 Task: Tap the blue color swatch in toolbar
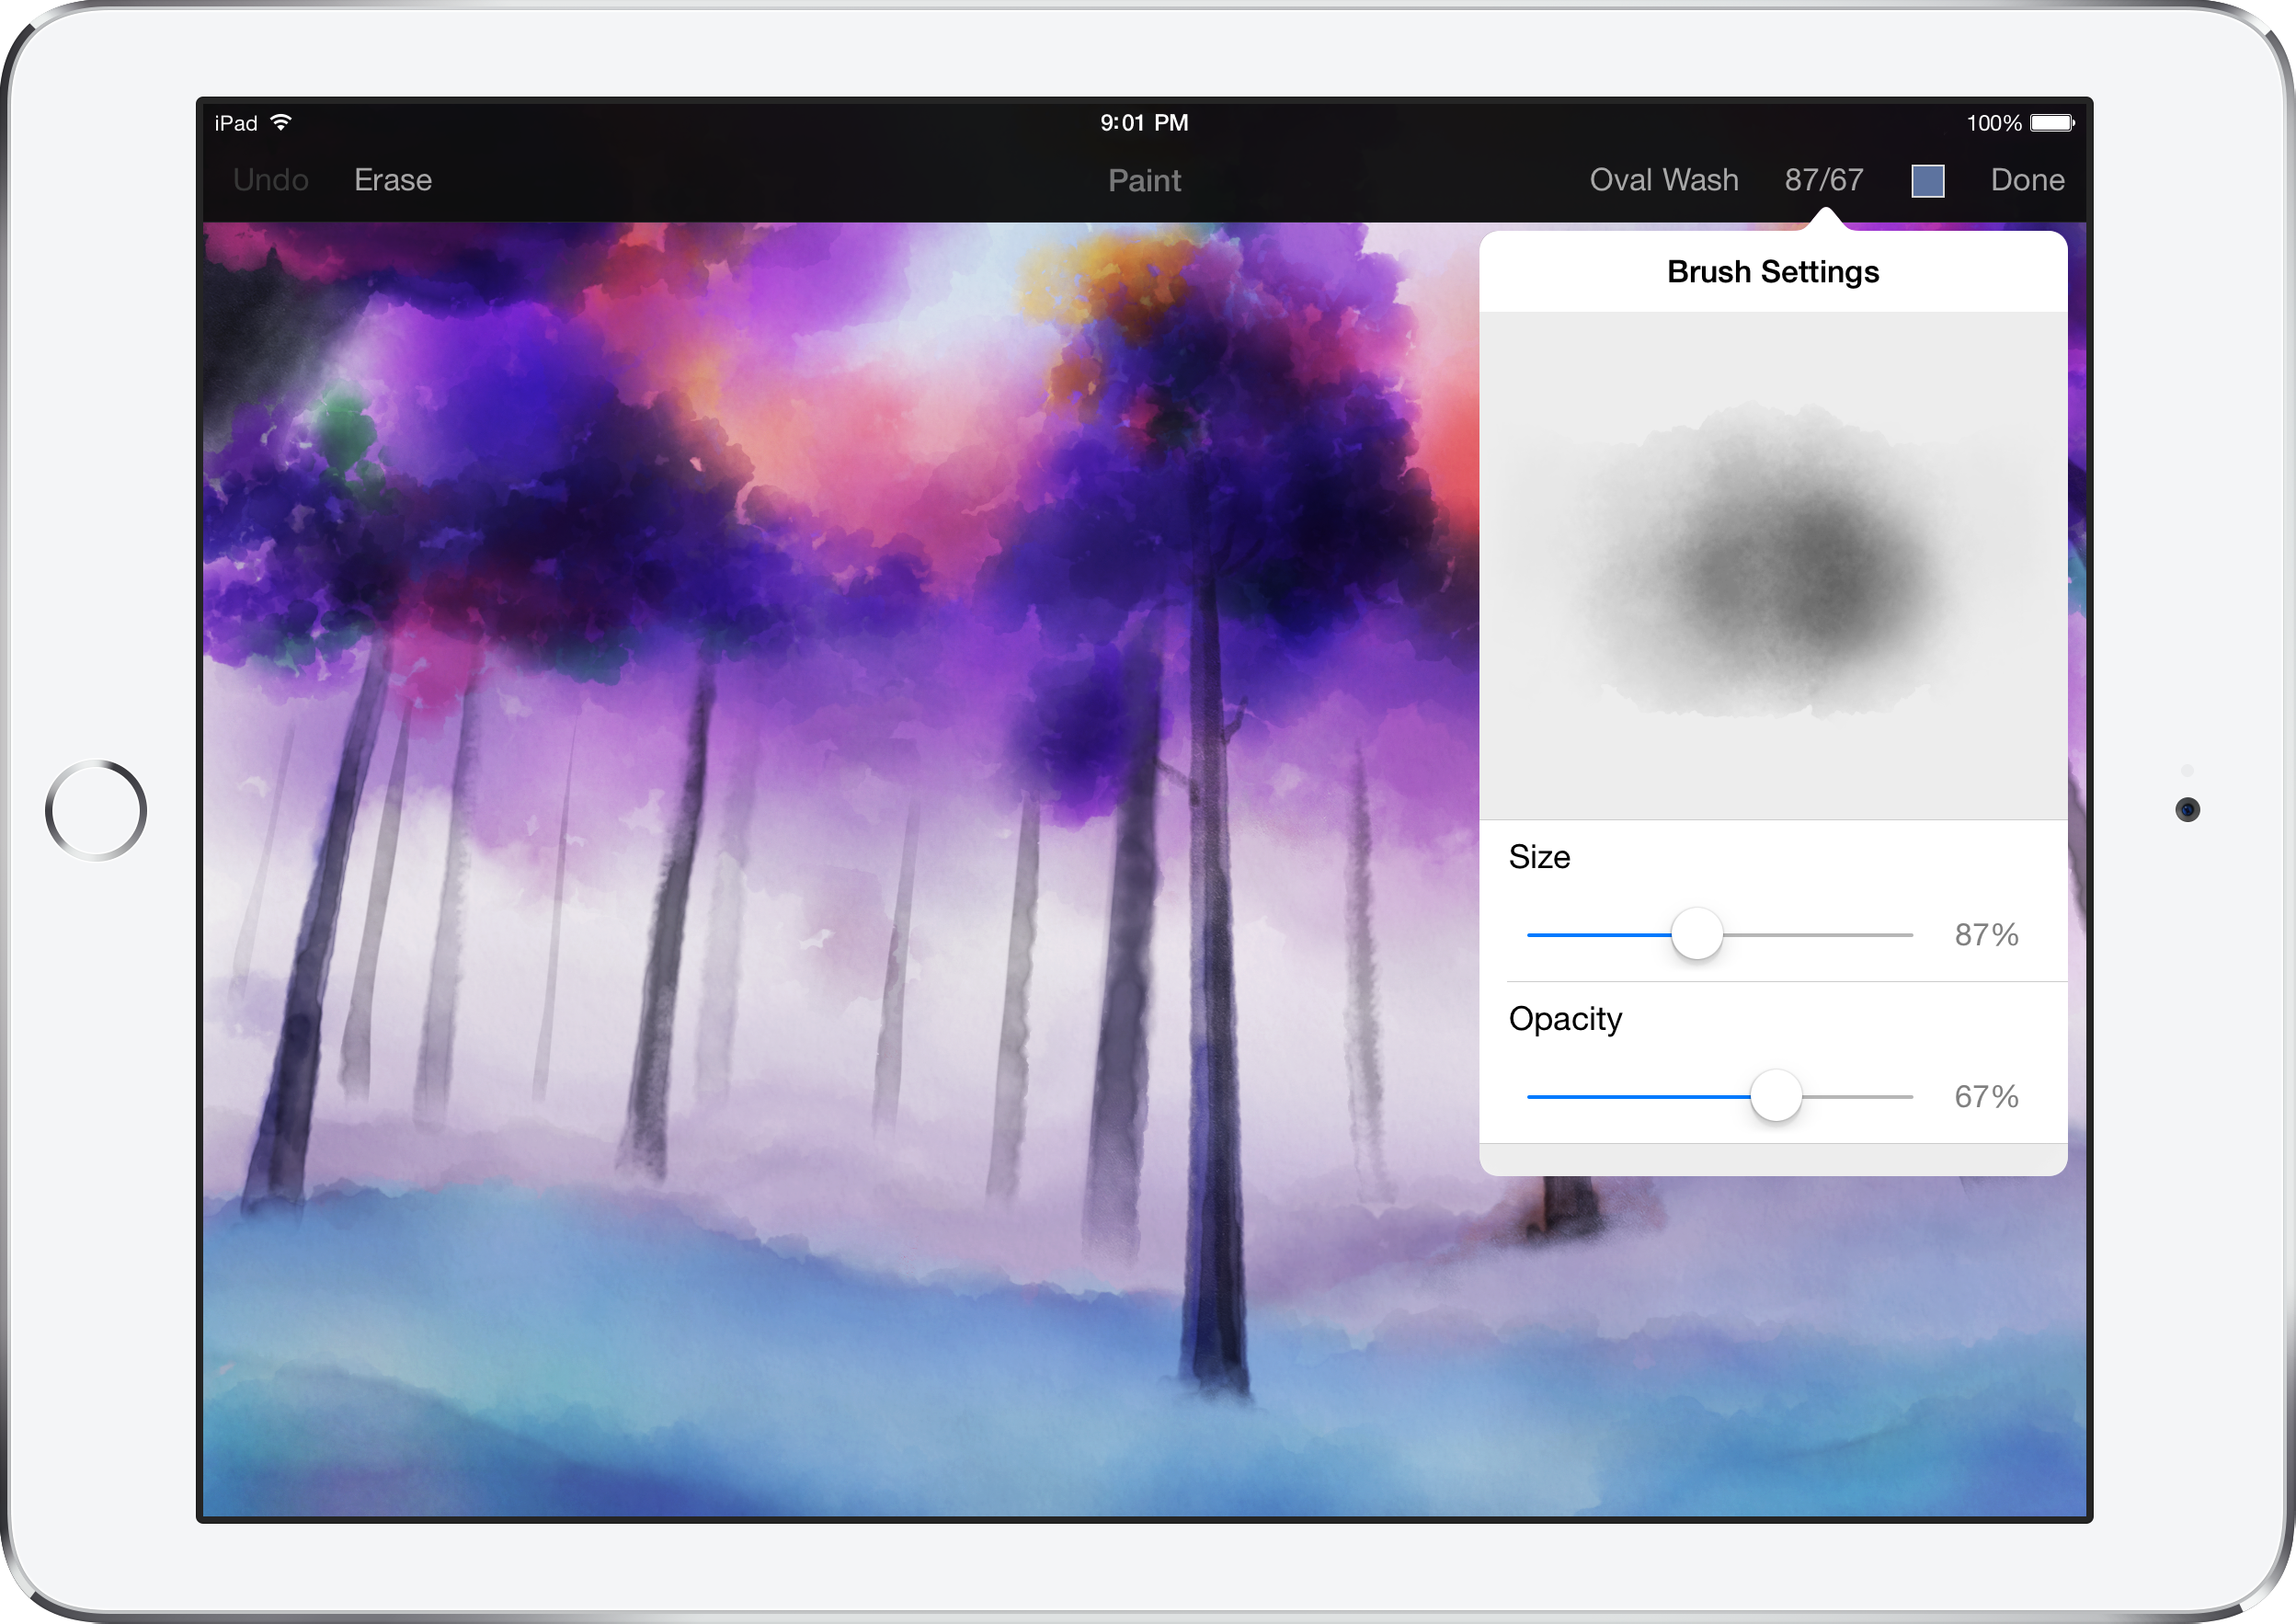[1926, 180]
